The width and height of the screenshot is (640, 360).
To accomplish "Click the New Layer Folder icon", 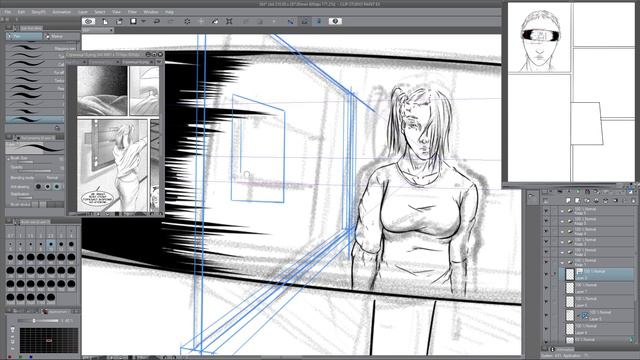I will pyautogui.click(x=587, y=201).
